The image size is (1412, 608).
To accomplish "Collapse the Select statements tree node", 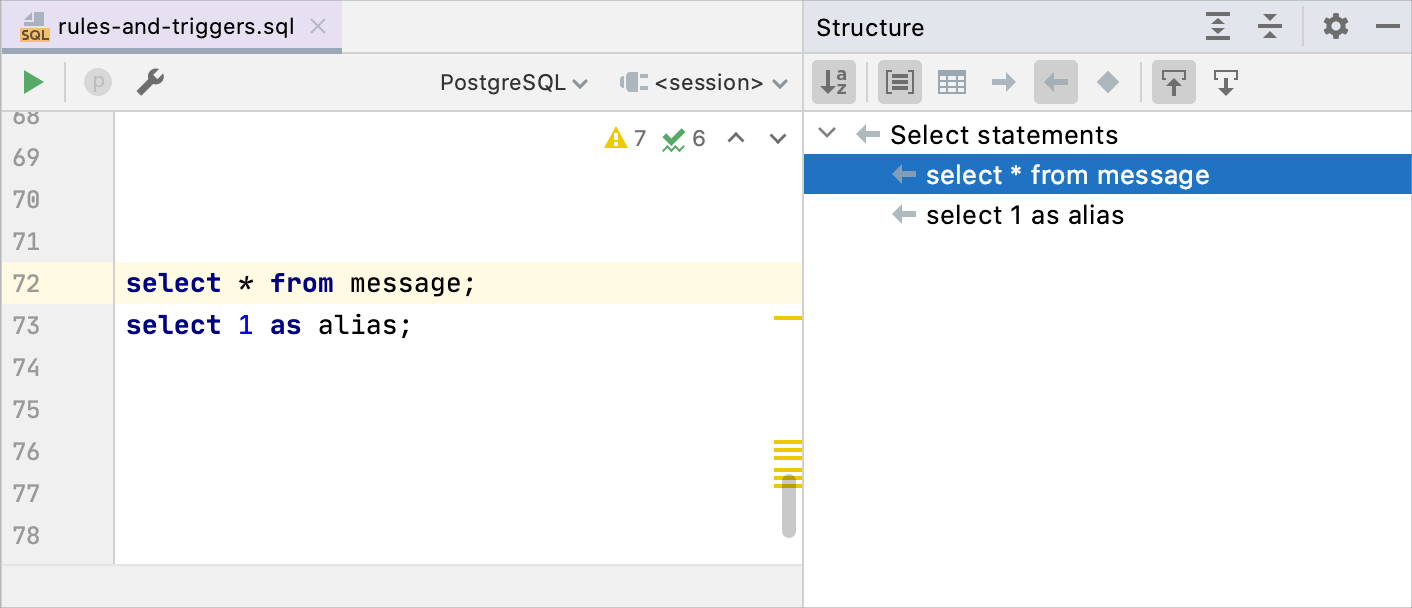I will [x=826, y=134].
